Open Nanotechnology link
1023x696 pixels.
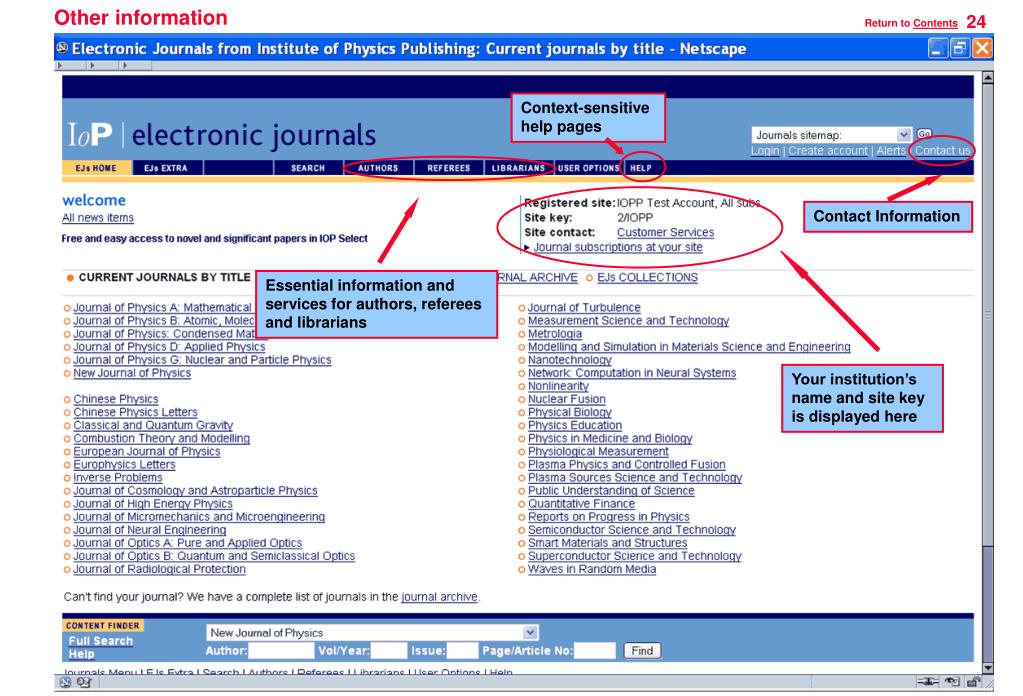coord(570,359)
